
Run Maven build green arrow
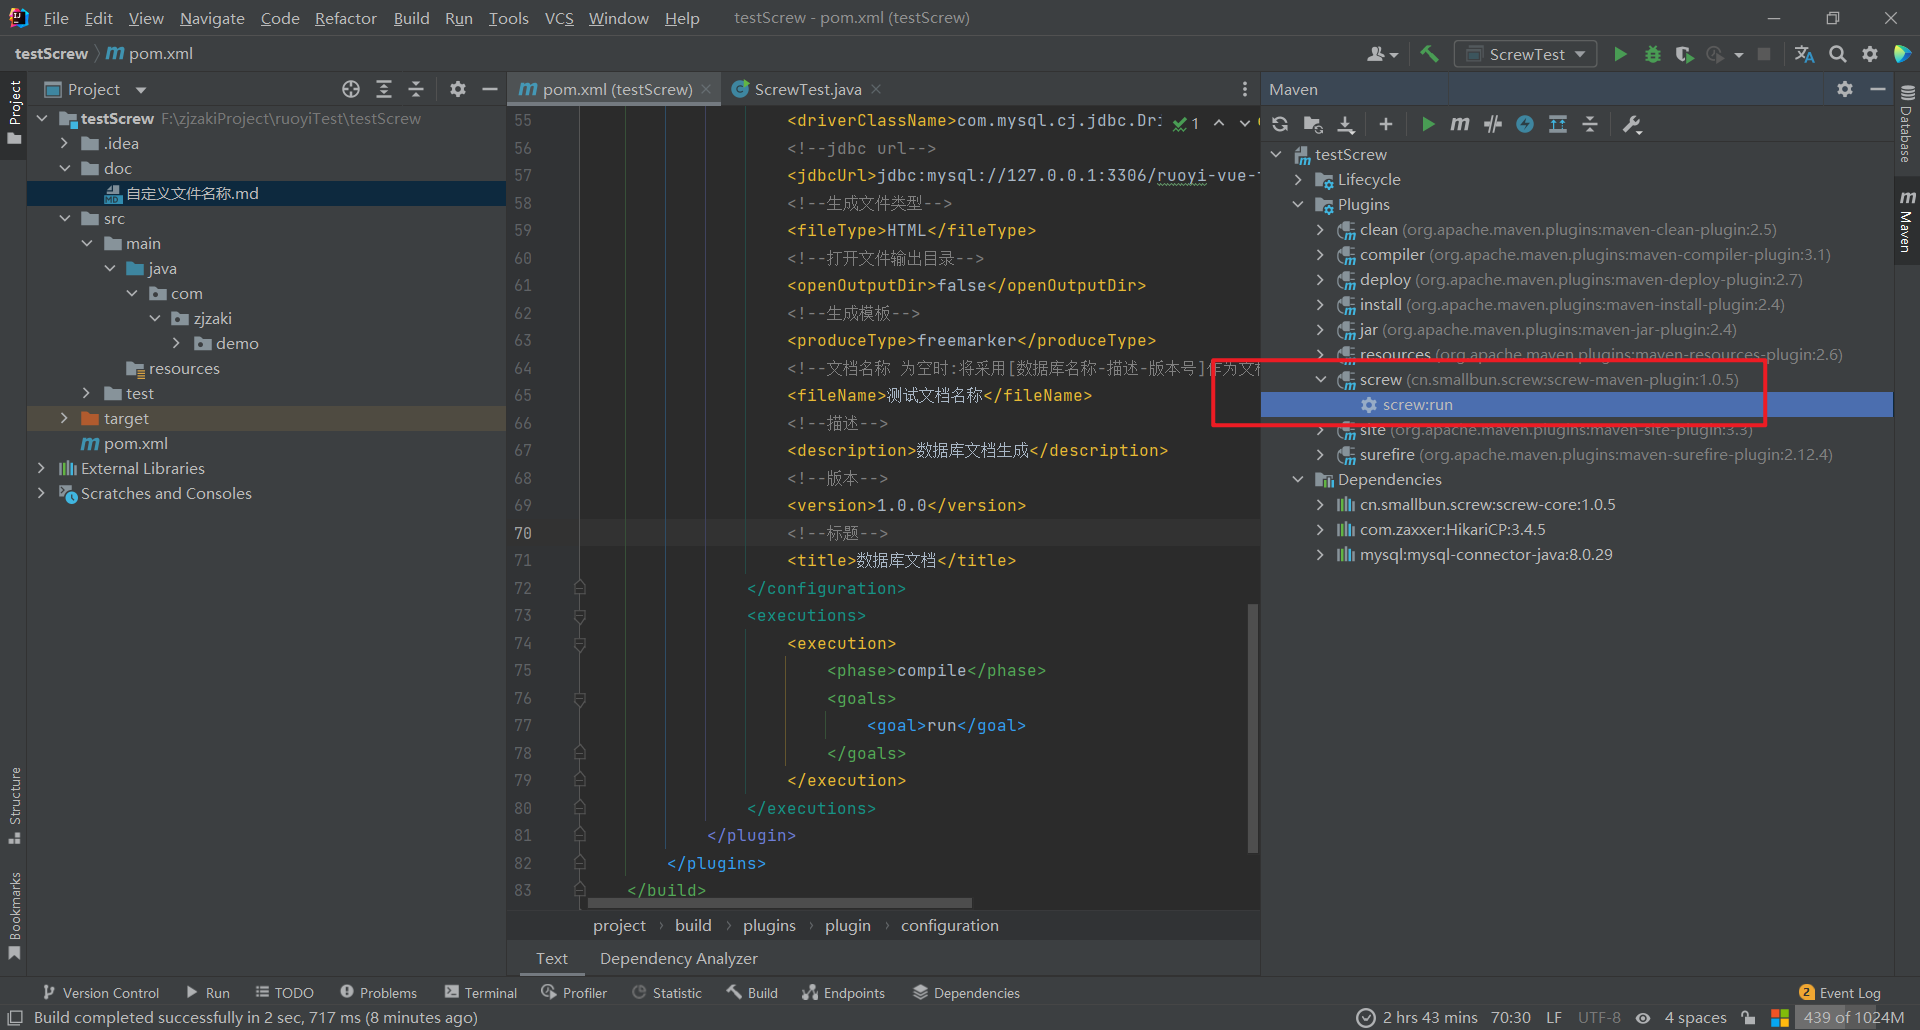[x=1428, y=124]
